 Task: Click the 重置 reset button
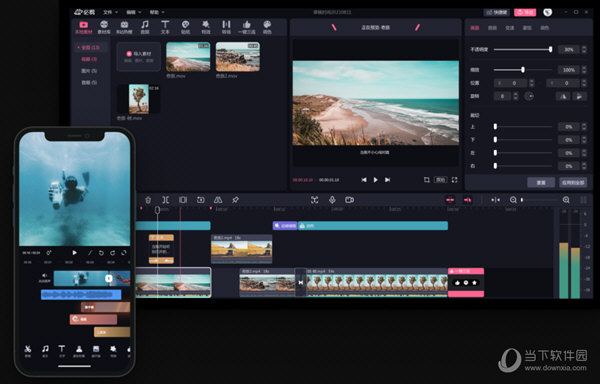pos(541,182)
